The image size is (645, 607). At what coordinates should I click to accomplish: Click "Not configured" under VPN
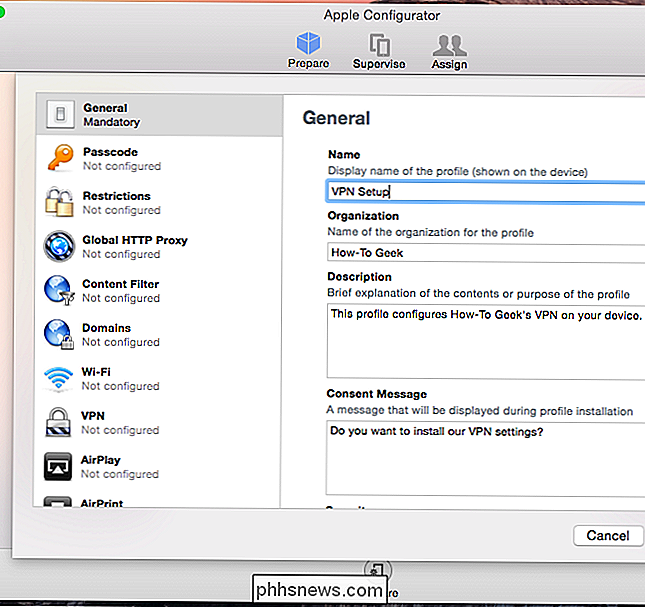click(x=120, y=431)
